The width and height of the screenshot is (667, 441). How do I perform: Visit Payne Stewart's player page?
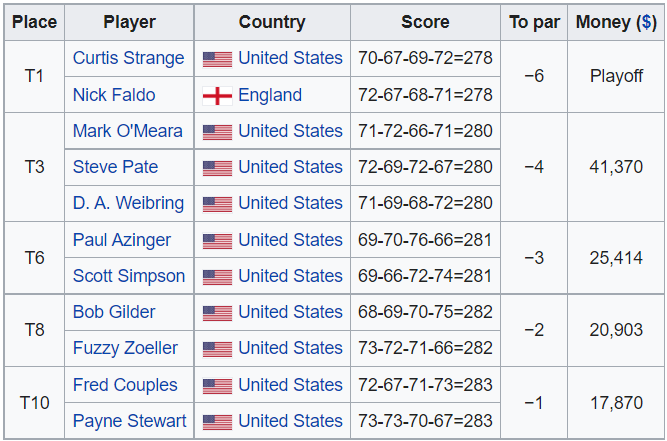(x=129, y=421)
